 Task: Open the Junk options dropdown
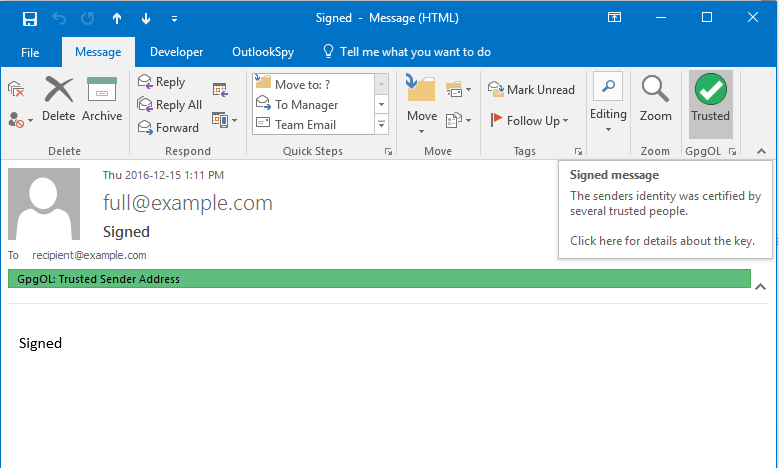click(21, 120)
